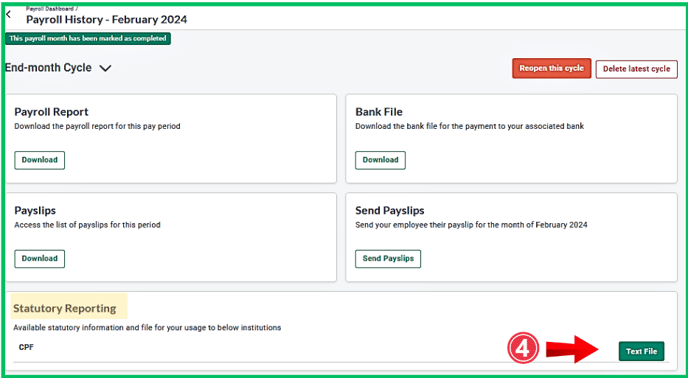The height and width of the screenshot is (378, 688).
Task: Click the red circled number 4 marker
Action: click(523, 349)
